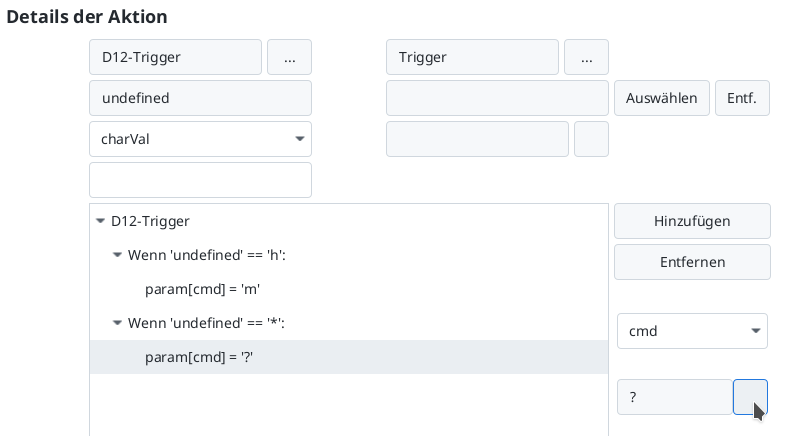Click the Trigger name field
The image size is (793, 436).
pyautogui.click(x=472, y=58)
